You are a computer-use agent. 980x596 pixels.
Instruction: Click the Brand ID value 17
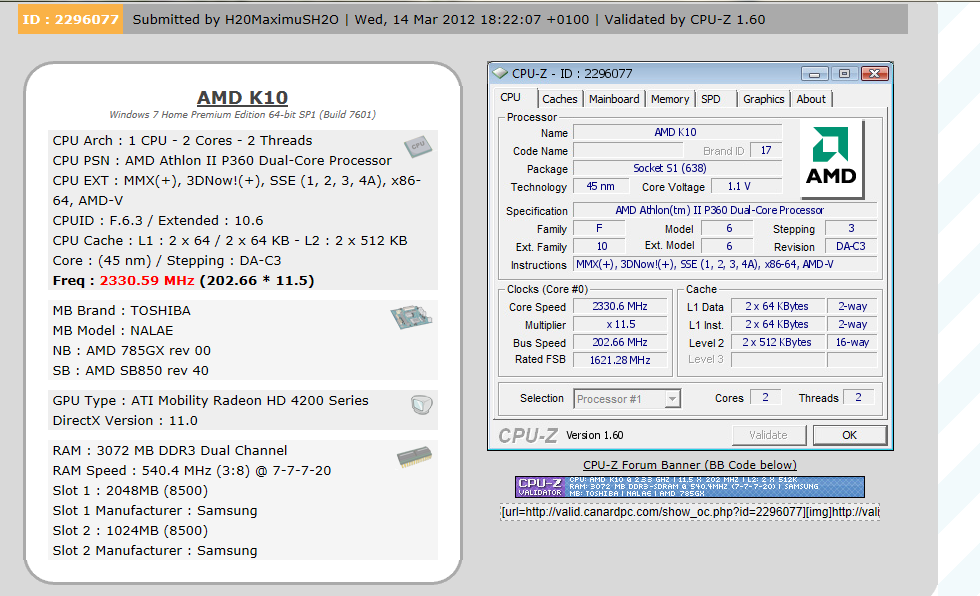click(x=766, y=151)
